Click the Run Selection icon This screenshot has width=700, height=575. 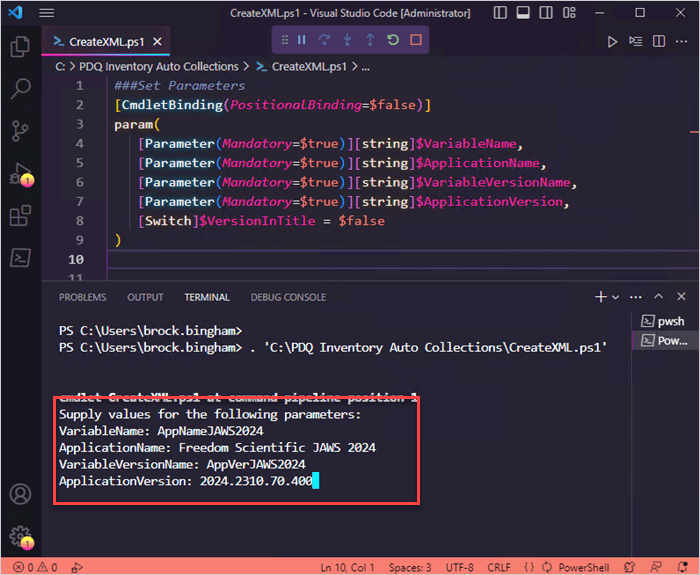pos(635,42)
